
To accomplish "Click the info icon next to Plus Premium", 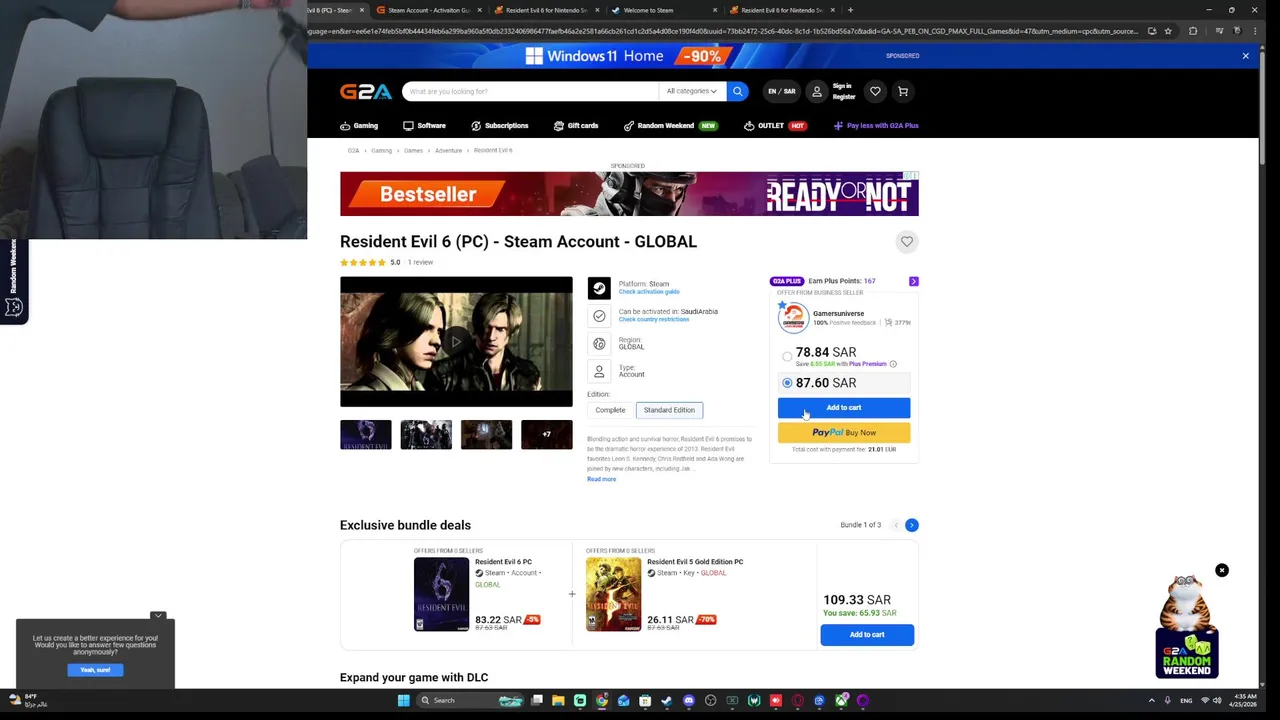I will (x=893, y=364).
